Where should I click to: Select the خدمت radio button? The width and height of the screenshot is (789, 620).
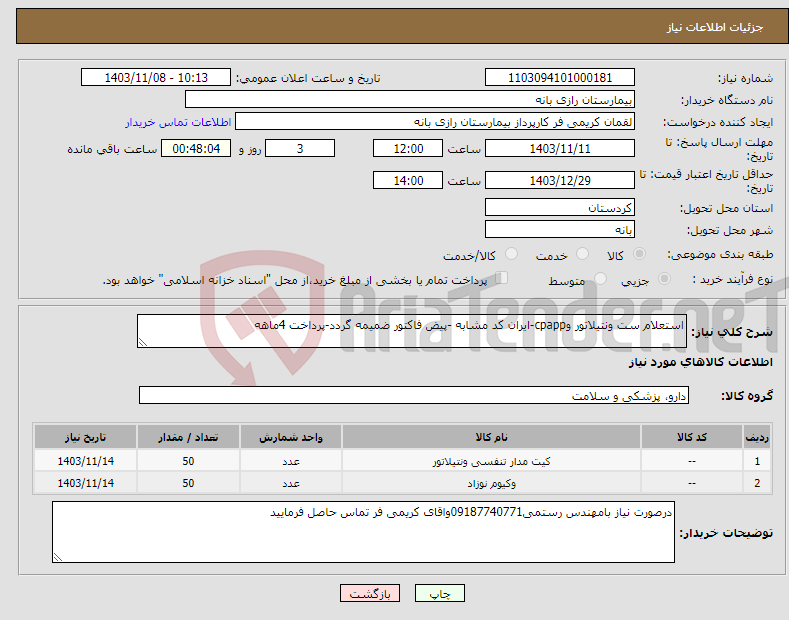pos(582,254)
